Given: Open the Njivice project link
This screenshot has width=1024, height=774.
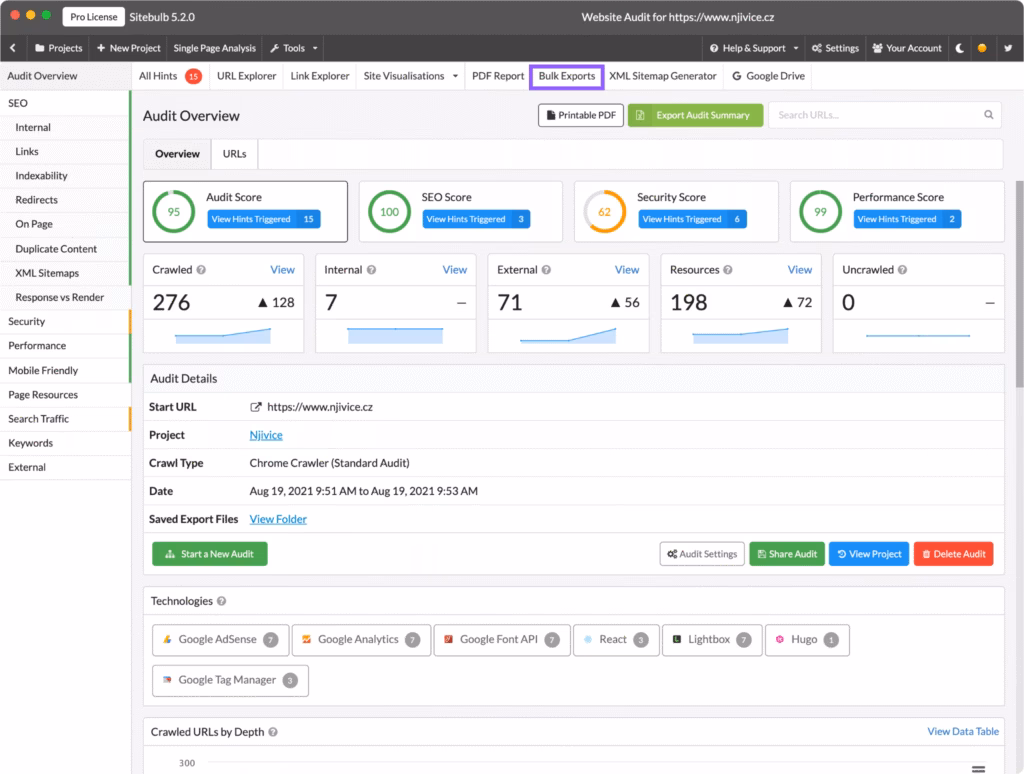Looking at the screenshot, I should coord(265,434).
